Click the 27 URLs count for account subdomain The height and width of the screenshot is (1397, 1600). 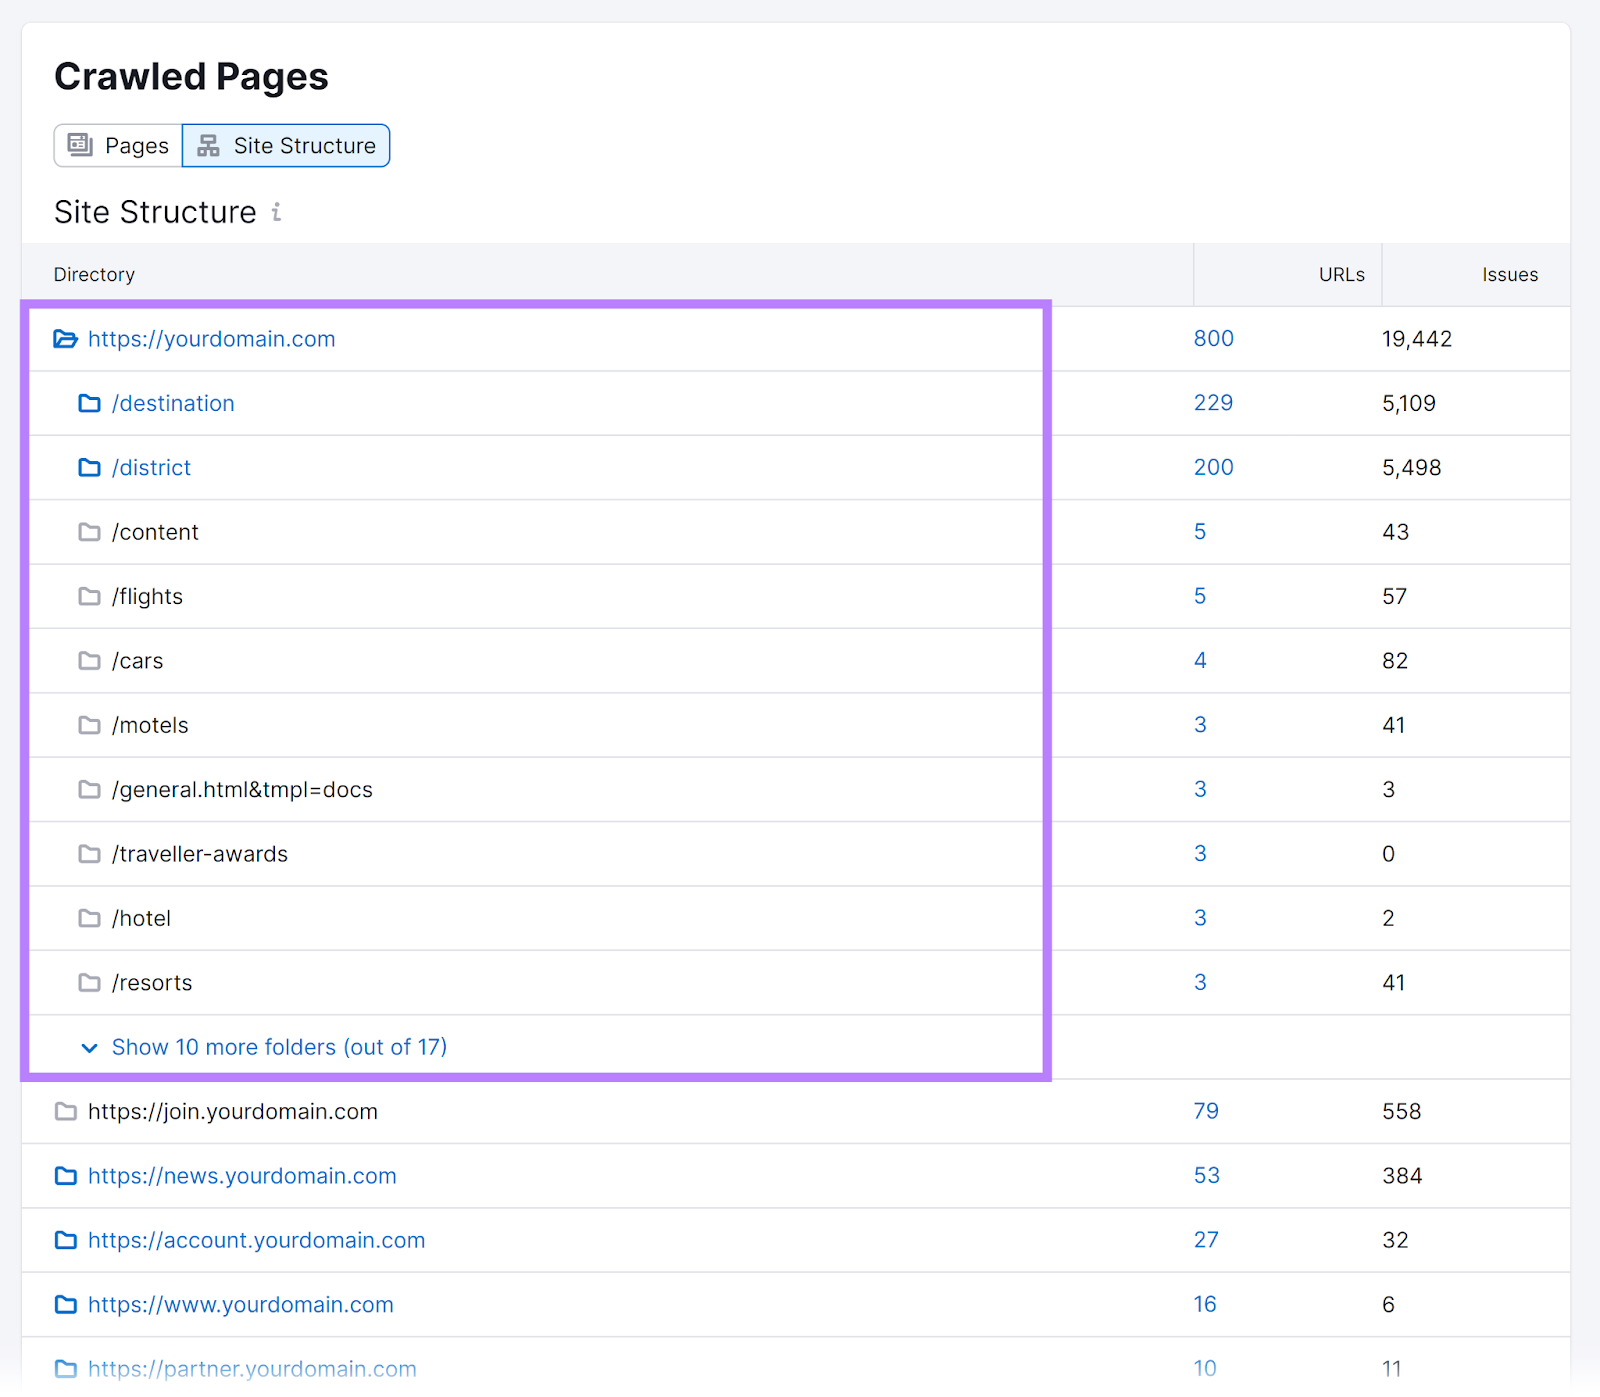pos(1206,1240)
